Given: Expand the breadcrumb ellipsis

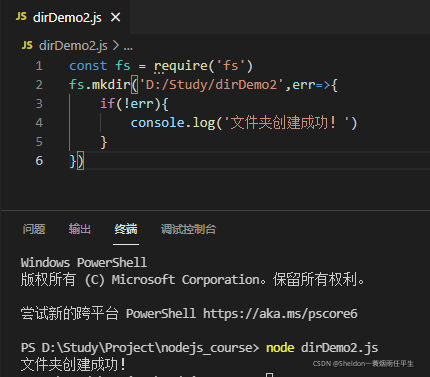Looking at the screenshot, I should 128,47.
